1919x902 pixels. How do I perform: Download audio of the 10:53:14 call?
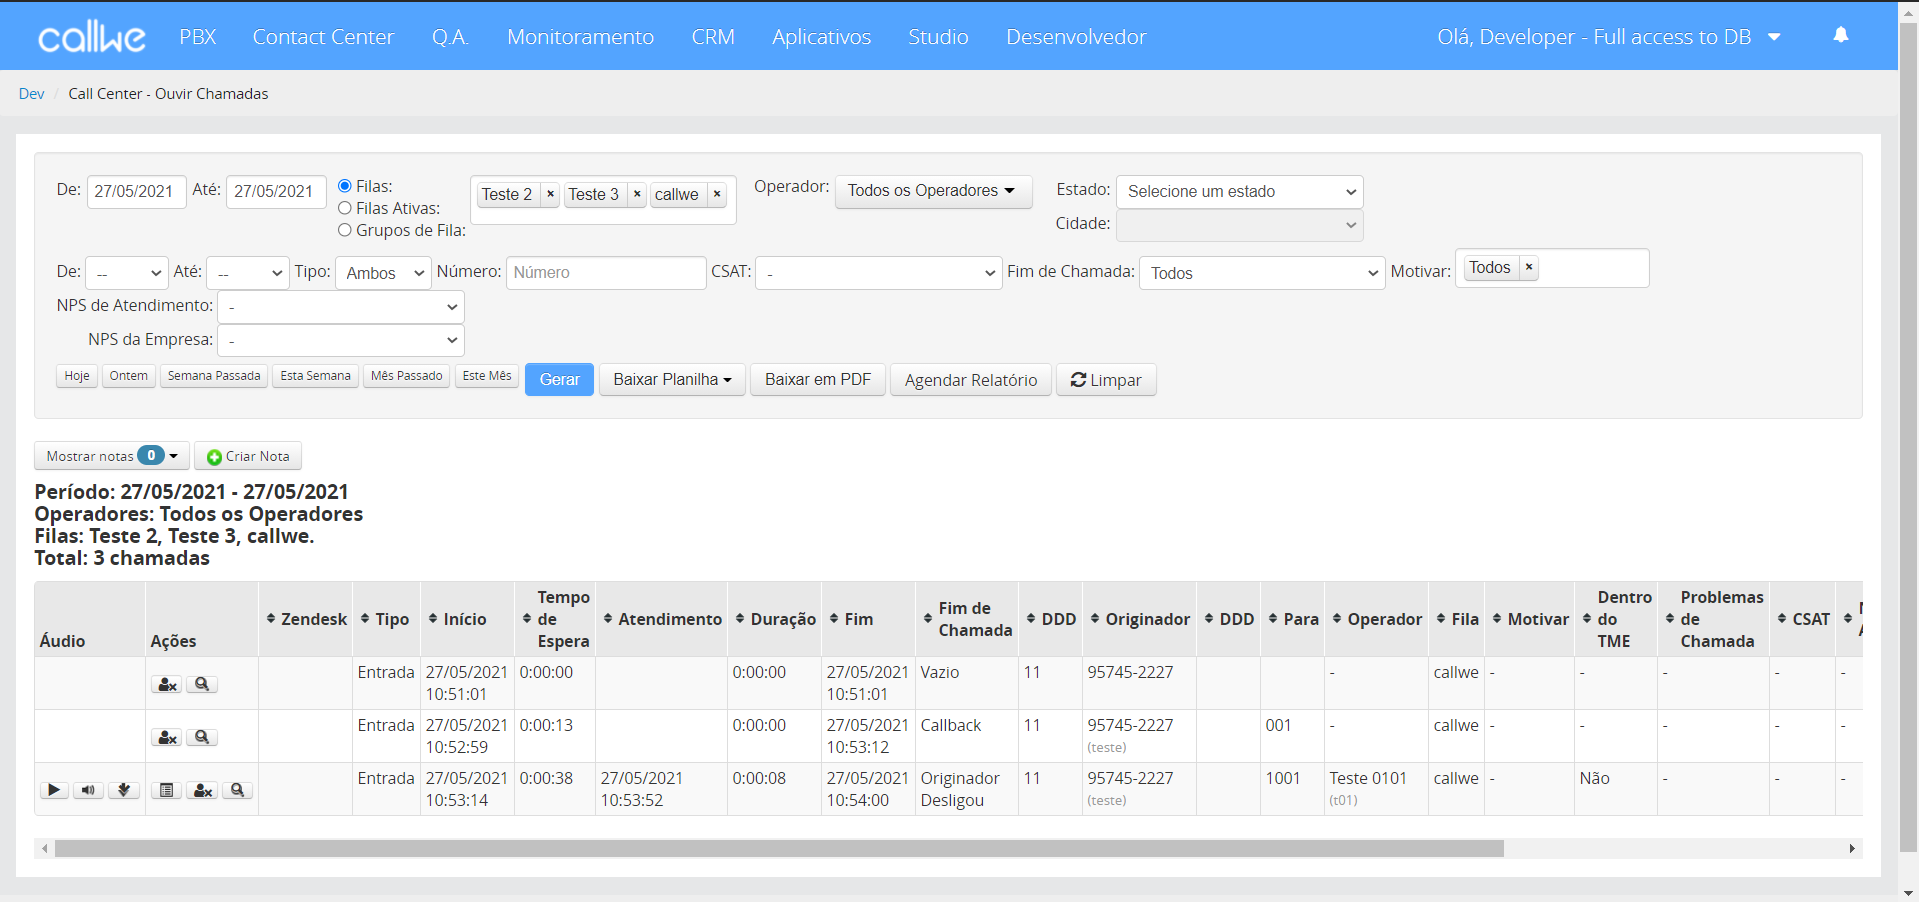124,790
